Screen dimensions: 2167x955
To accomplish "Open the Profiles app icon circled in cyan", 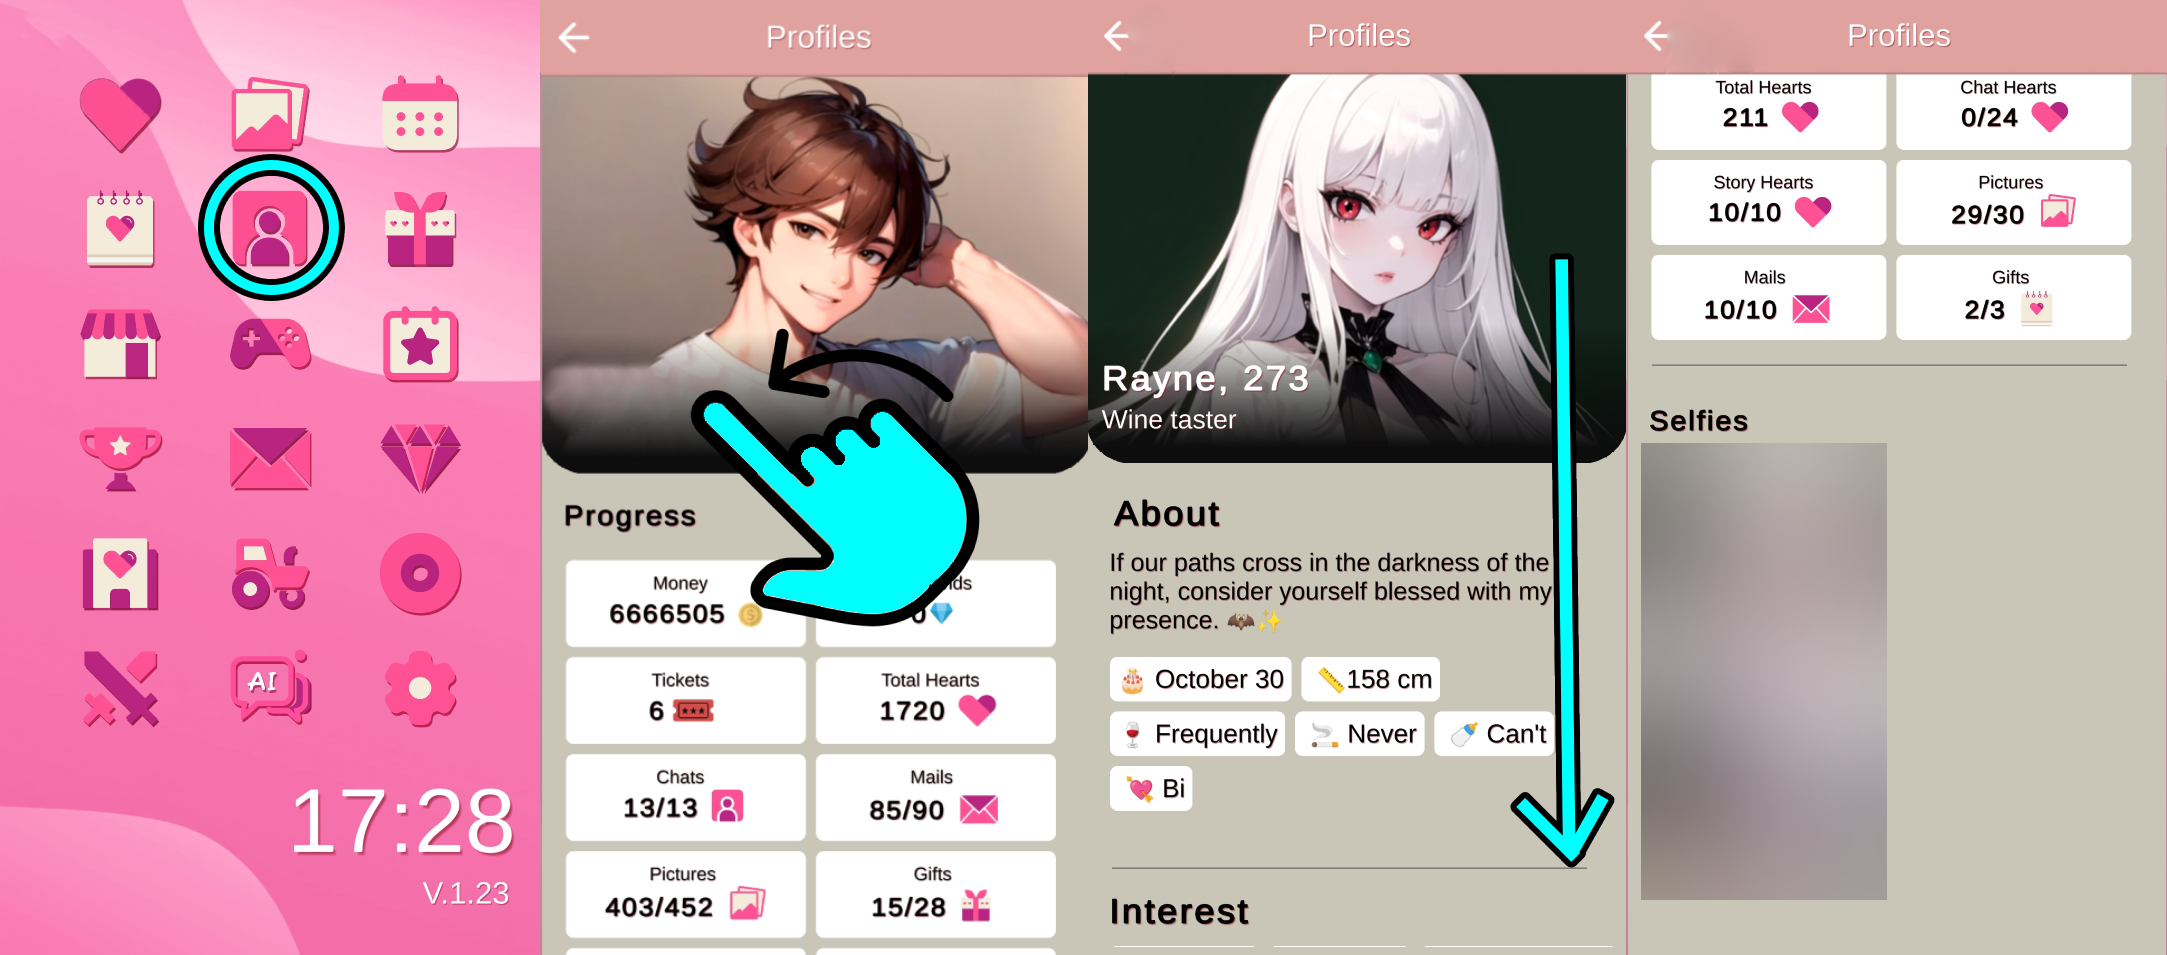I will click(x=270, y=228).
